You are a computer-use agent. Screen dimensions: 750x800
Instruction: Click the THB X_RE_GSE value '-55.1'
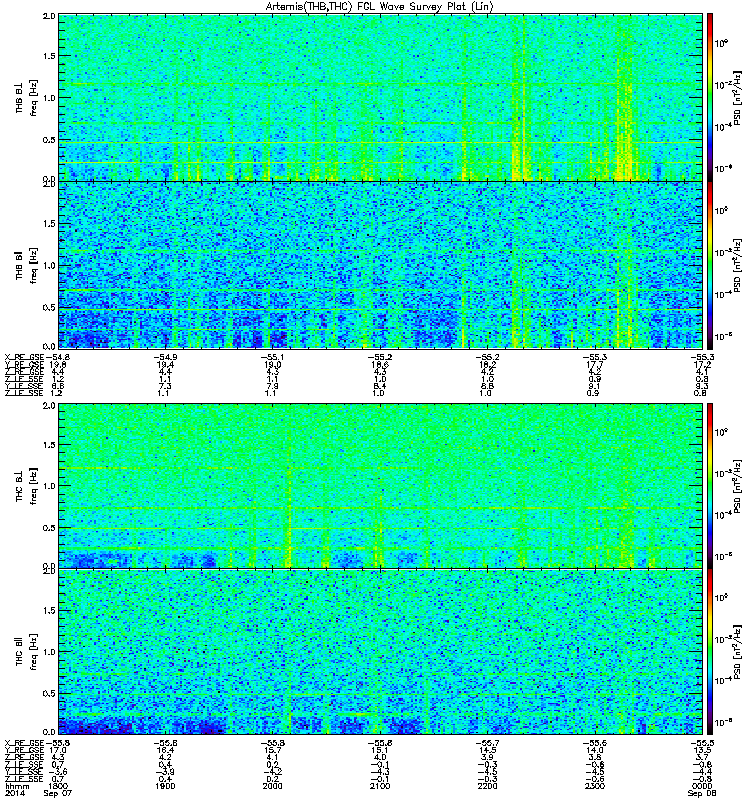(272, 357)
